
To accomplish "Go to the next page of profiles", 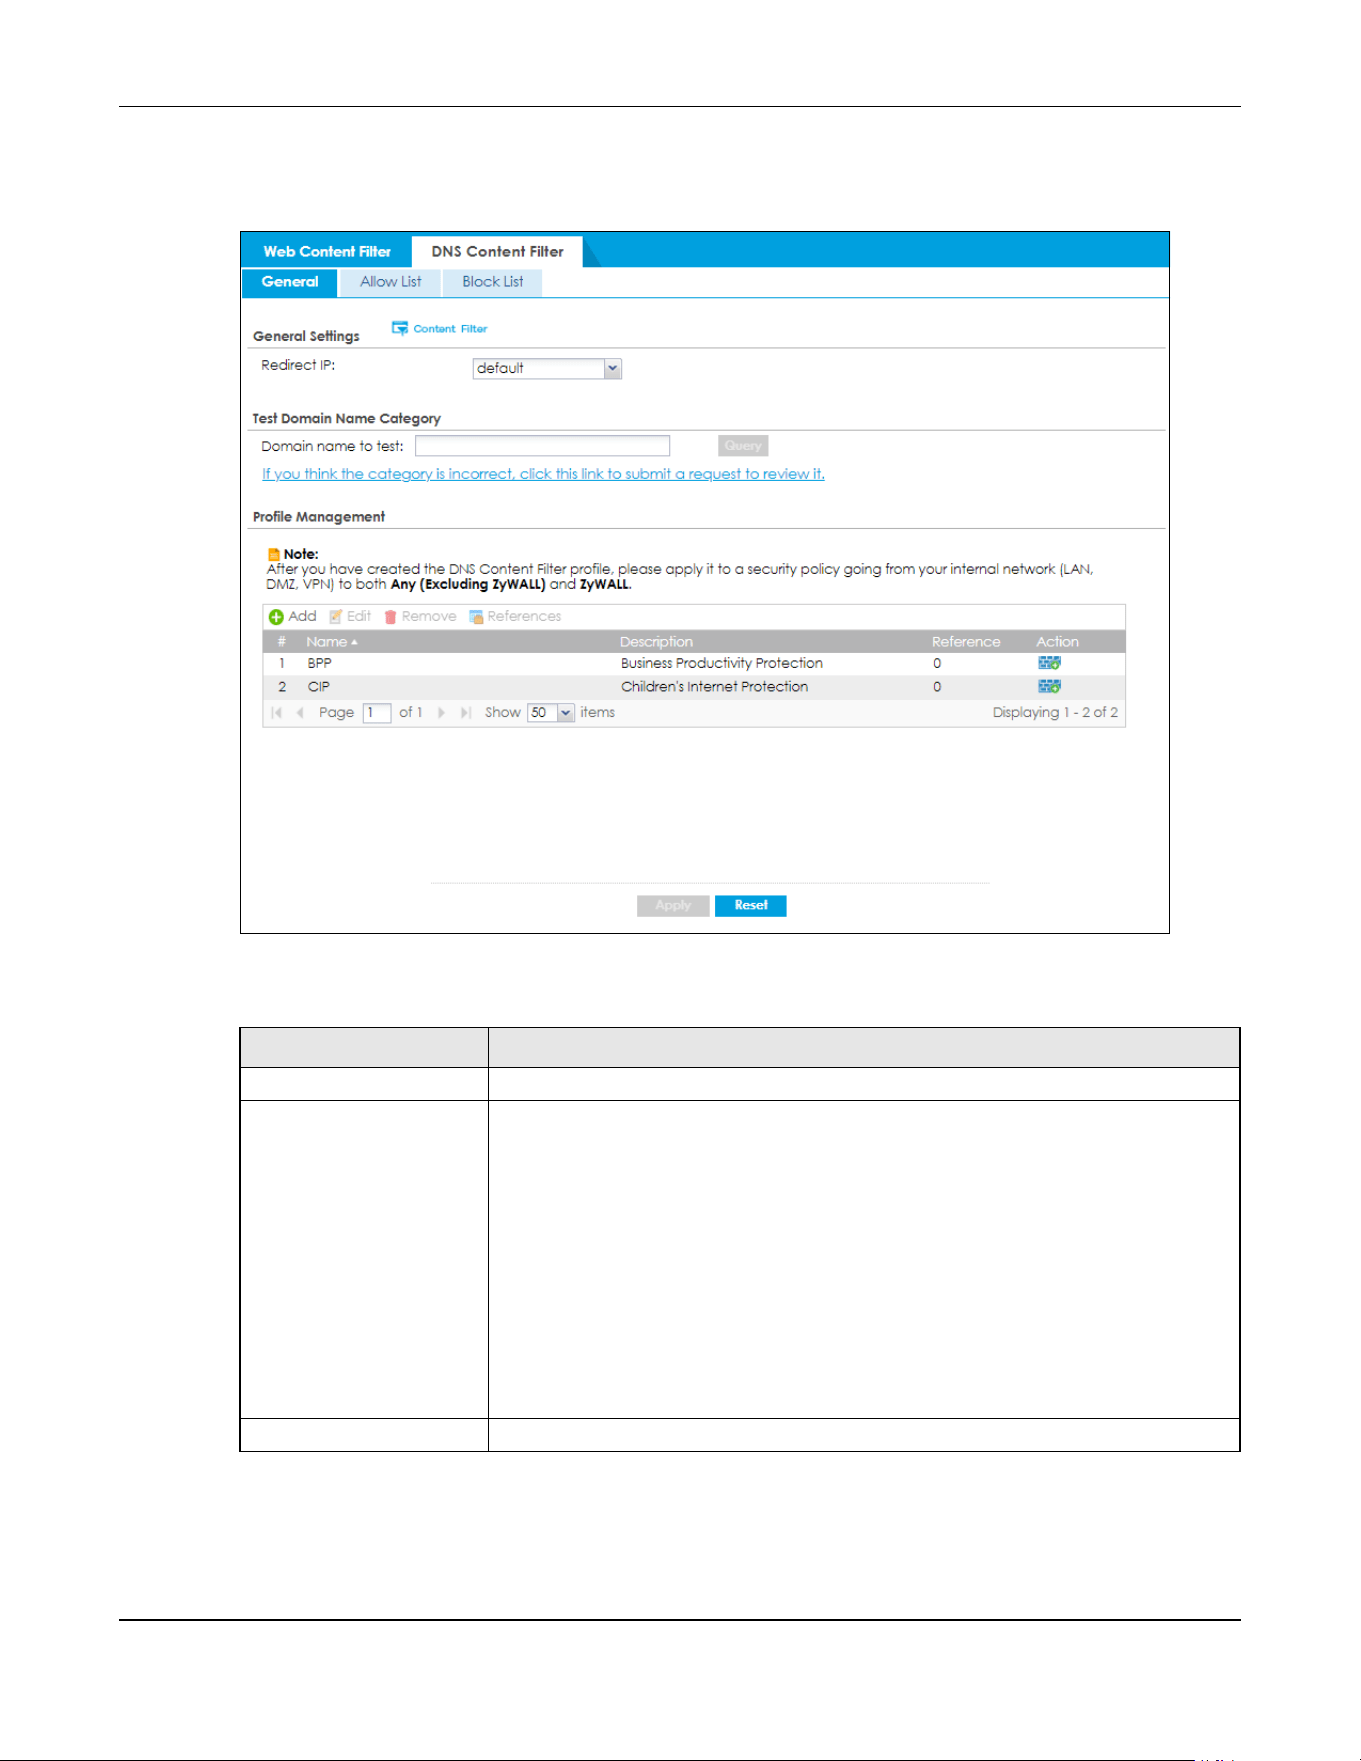I will click(441, 713).
